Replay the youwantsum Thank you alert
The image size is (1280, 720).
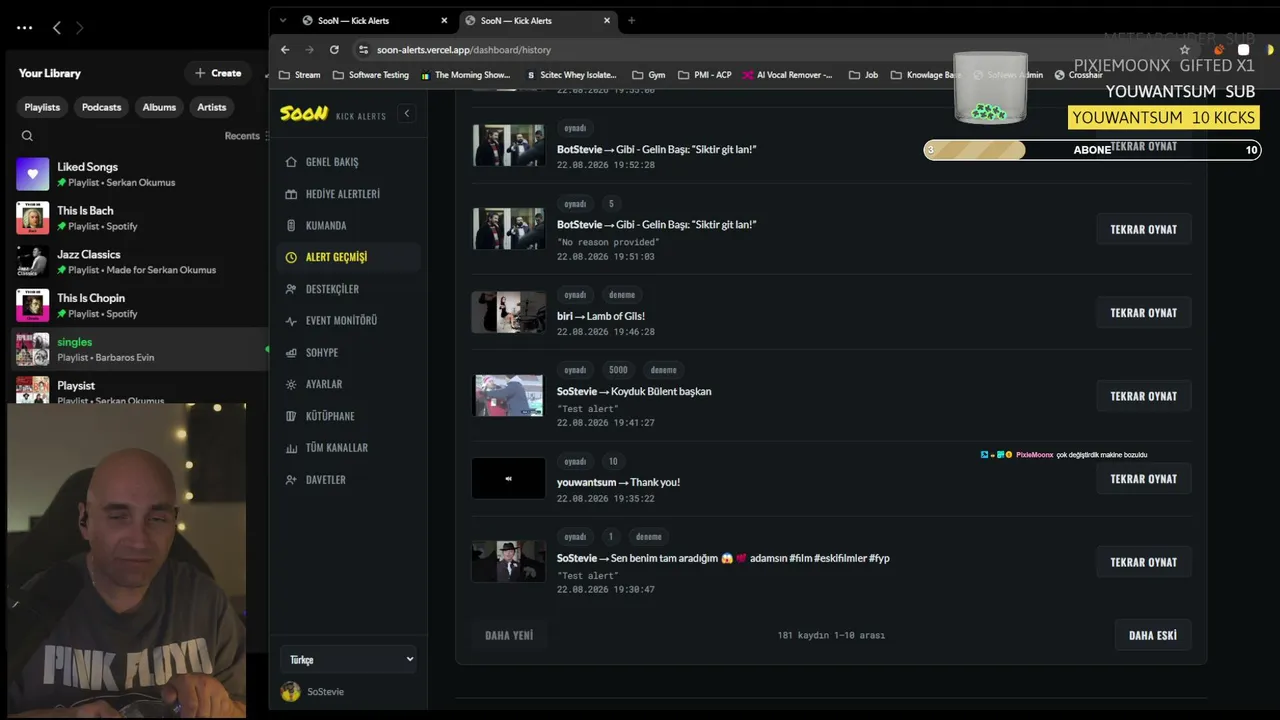coord(1143,479)
